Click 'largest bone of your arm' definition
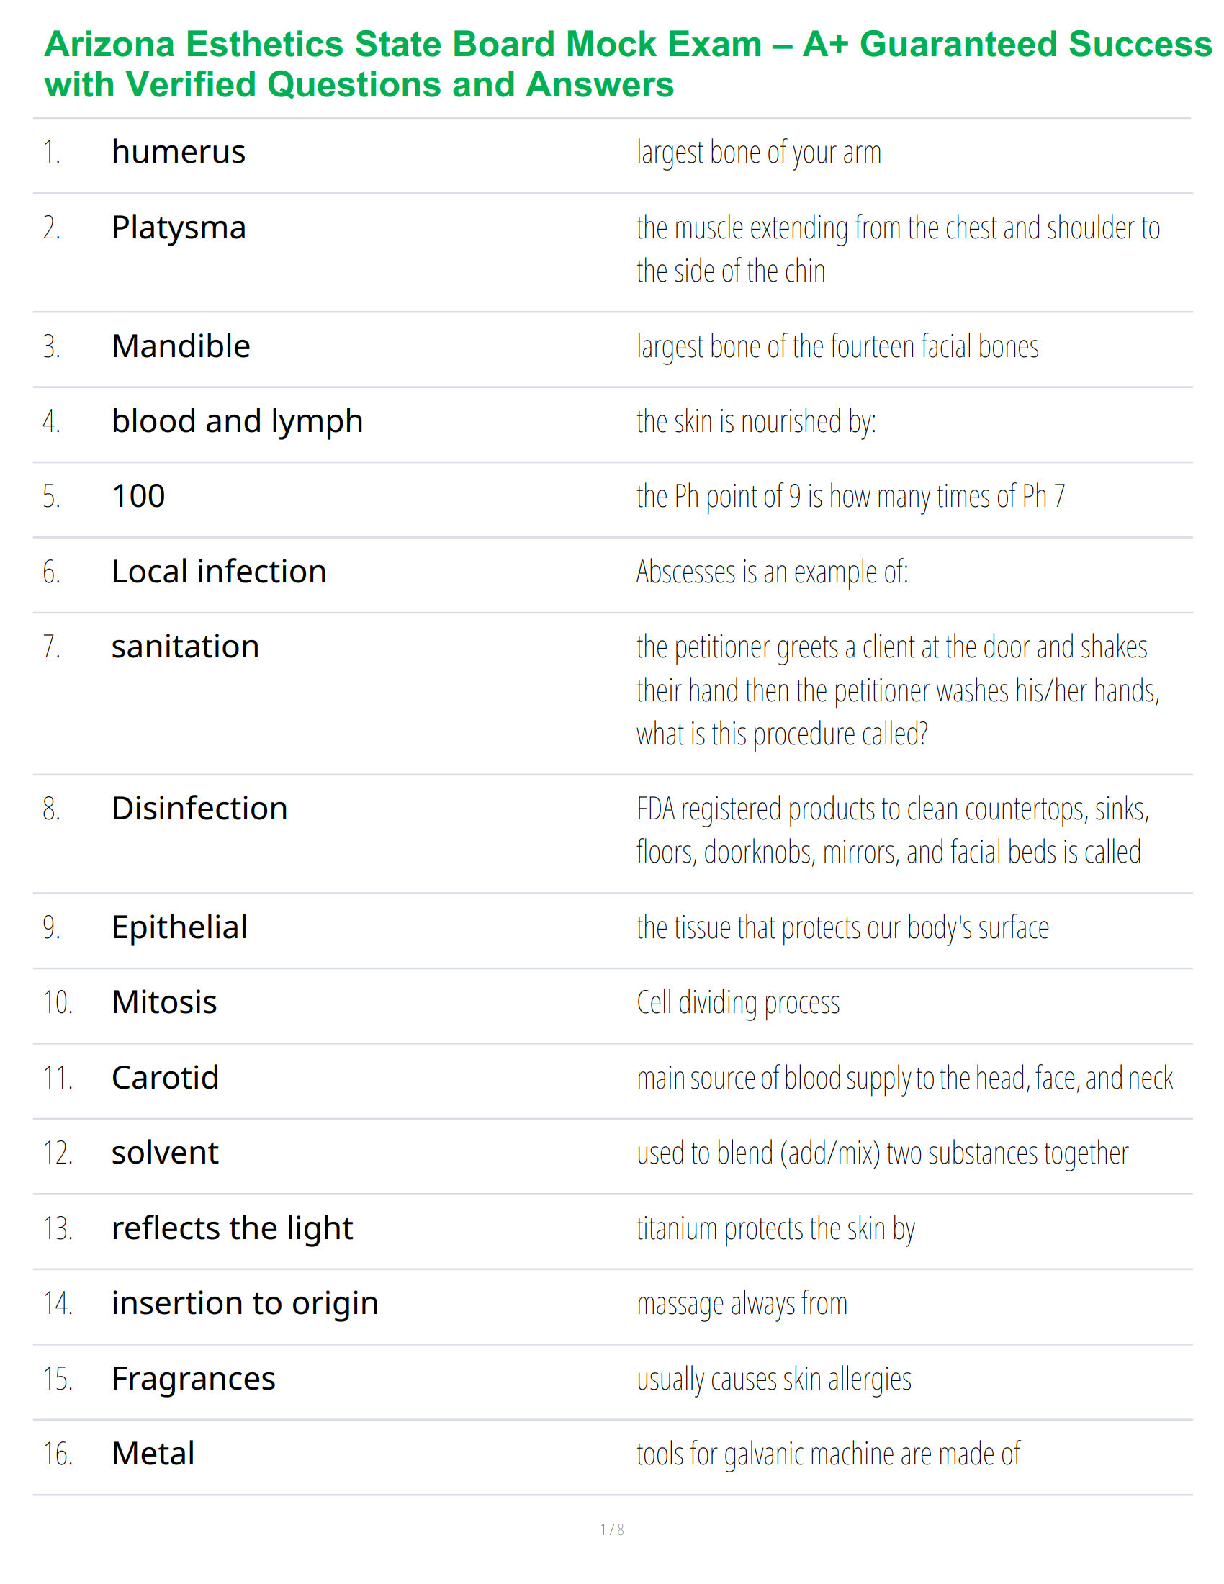The height and width of the screenshot is (1584, 1224). 758,153
